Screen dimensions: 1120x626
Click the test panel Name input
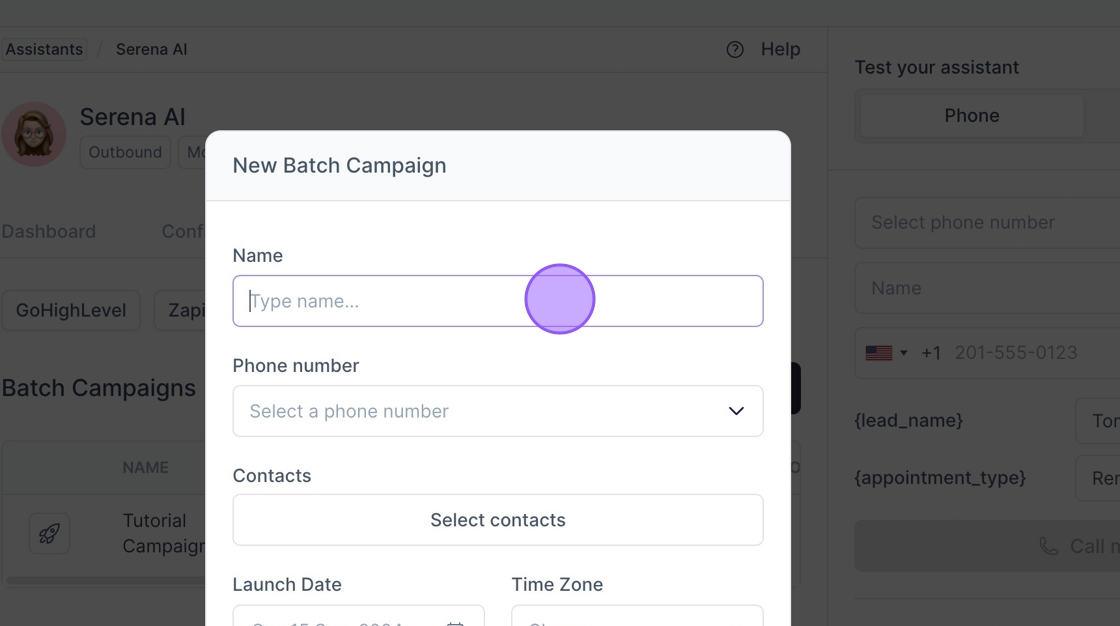[987, 288]
